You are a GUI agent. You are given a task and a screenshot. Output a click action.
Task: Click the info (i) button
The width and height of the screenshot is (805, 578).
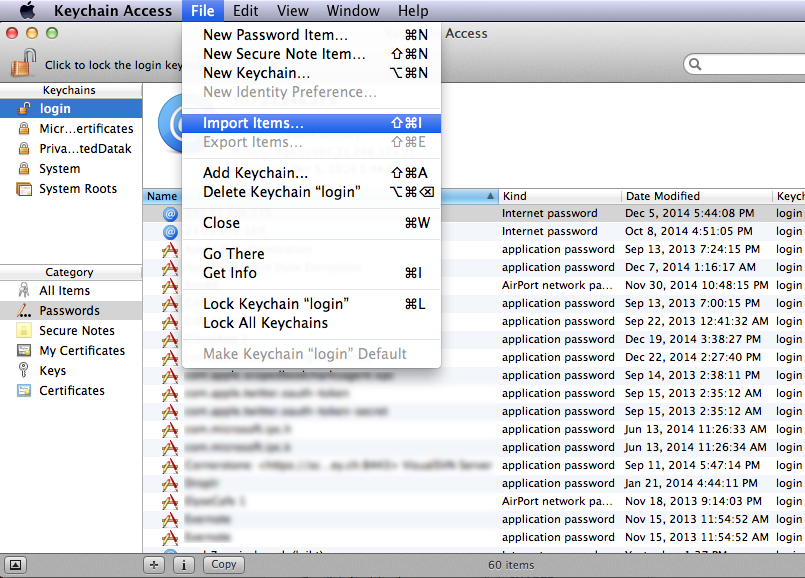click(184, 565)
